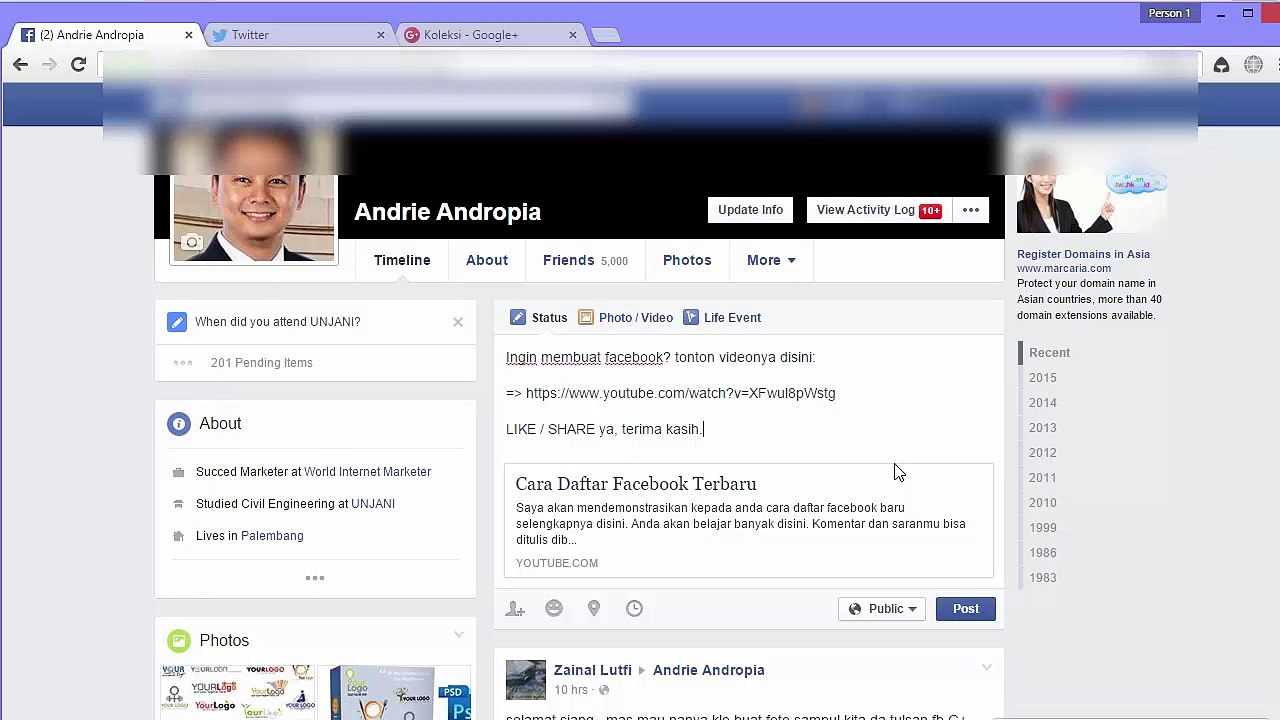Click Andrie Andropia name in post header
The height and width of the screenshot is (720, 1280).
pyautogui.click(x=709, y=670)
